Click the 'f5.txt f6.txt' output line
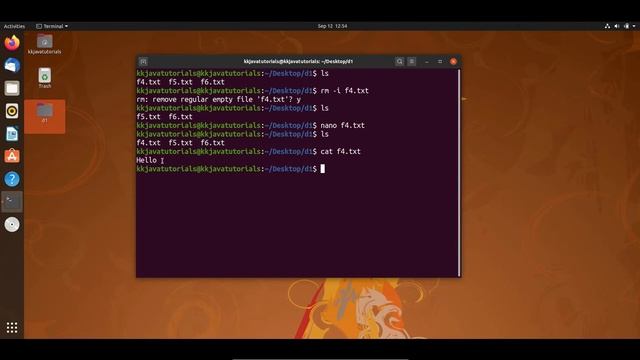This screenshot has height=360, width=640. (x=164, y=117)
